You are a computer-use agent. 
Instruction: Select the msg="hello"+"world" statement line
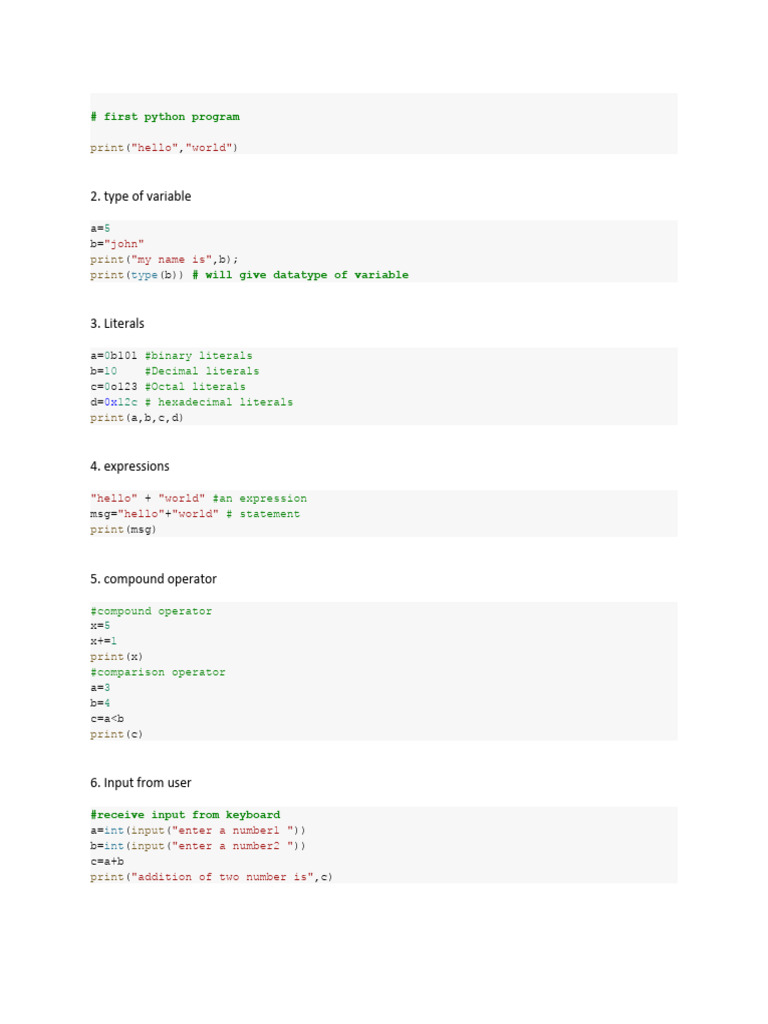coord(195,514)
